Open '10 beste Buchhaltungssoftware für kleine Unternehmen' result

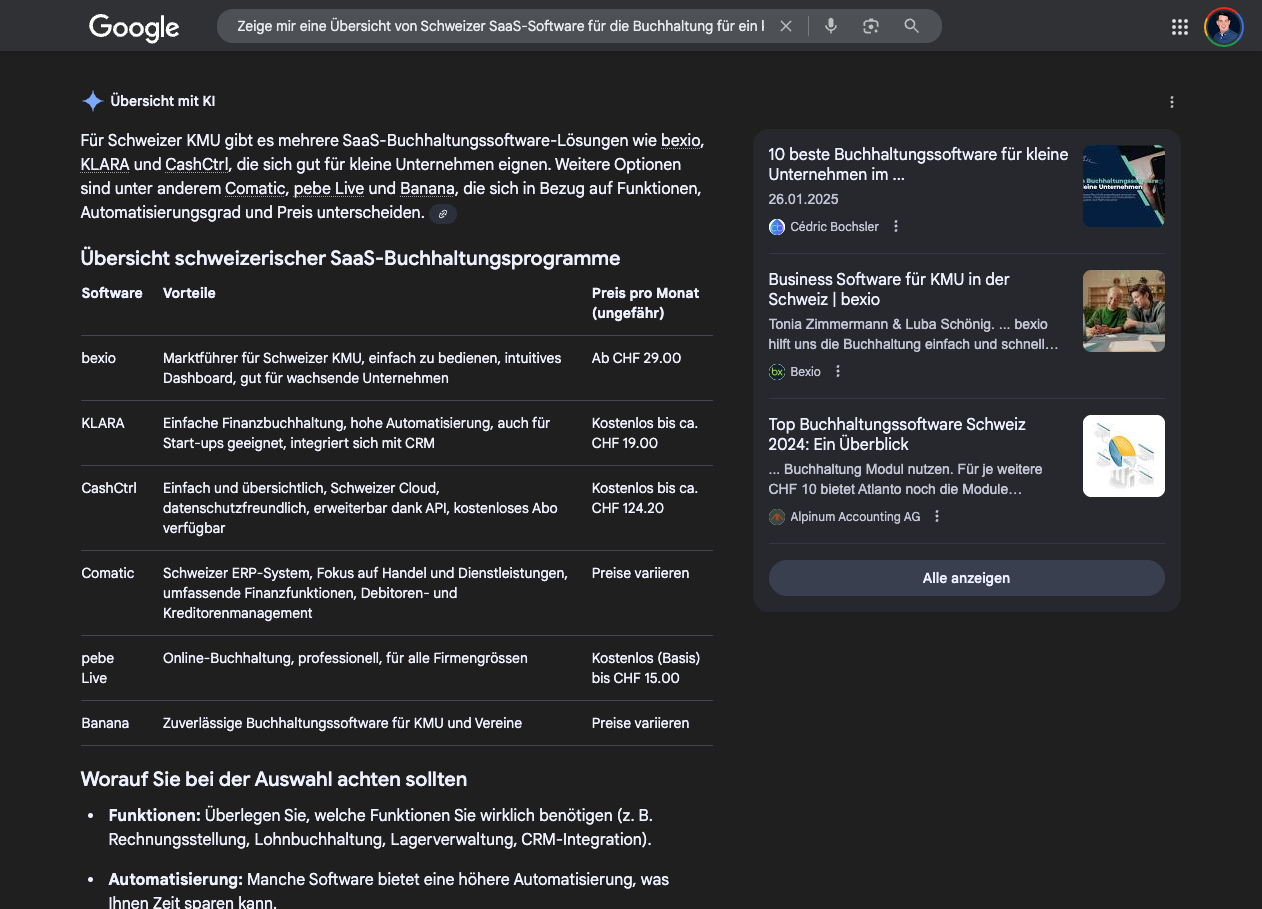pyautogui.click(x=918, y=164)
